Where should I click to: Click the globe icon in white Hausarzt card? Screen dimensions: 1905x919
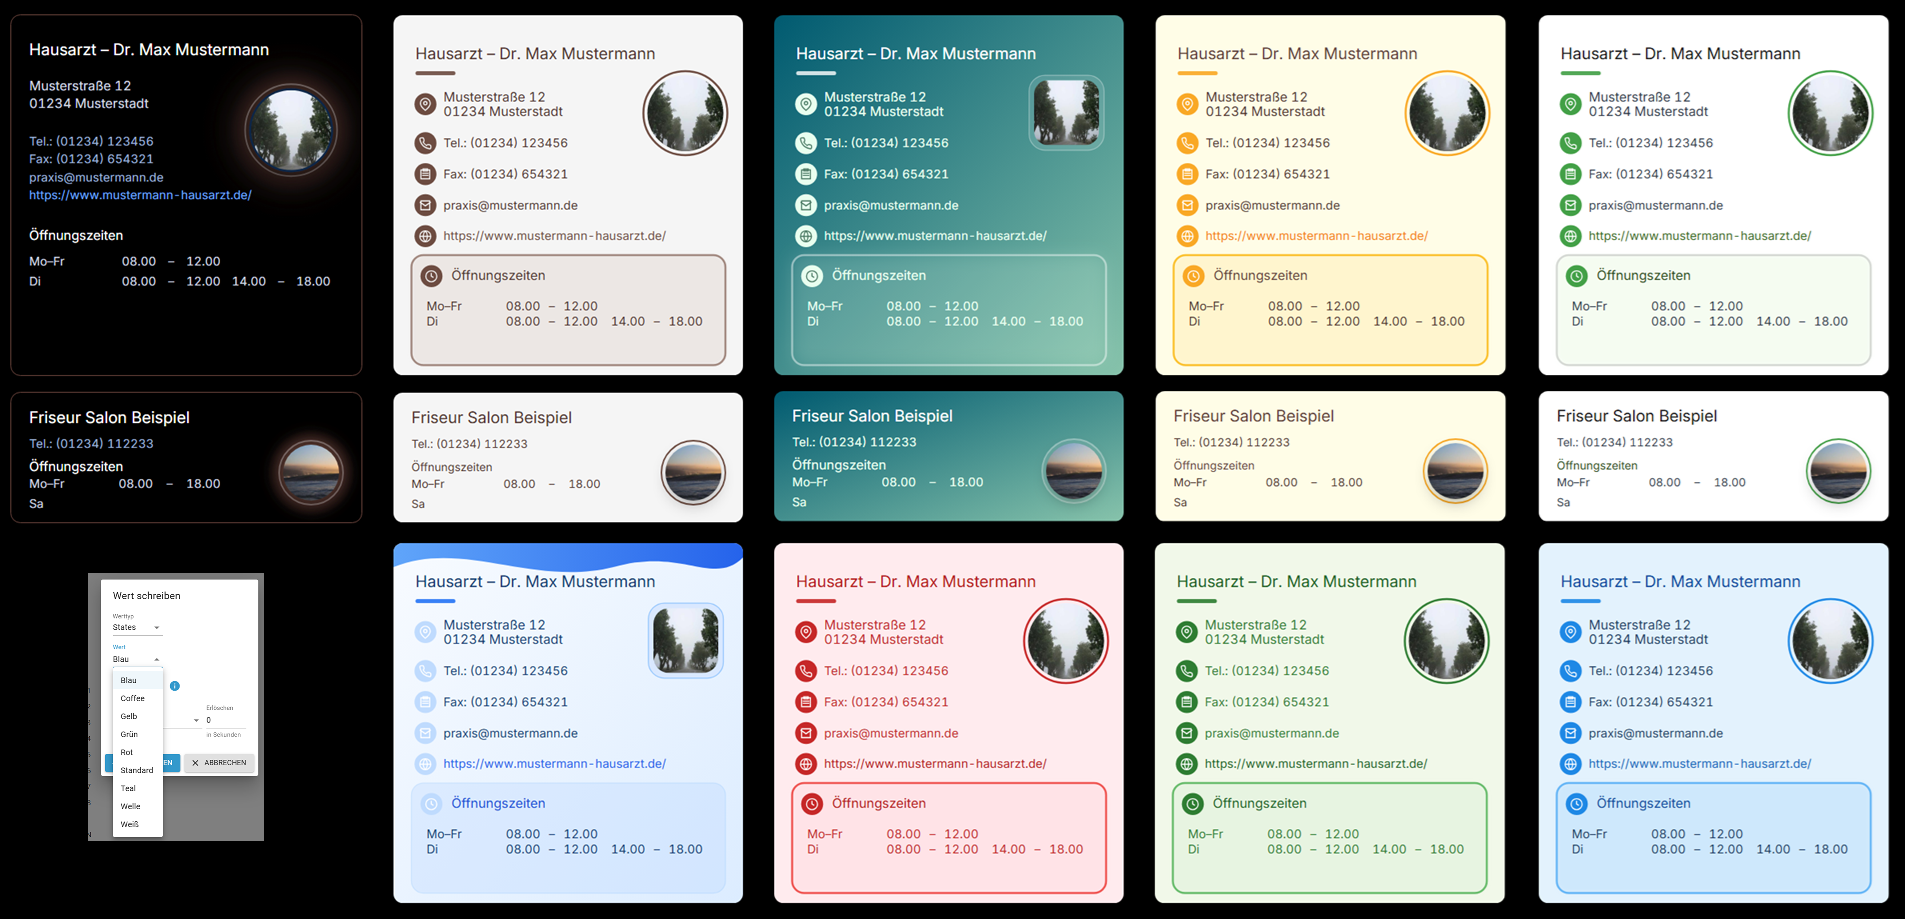click(1570, 236)
